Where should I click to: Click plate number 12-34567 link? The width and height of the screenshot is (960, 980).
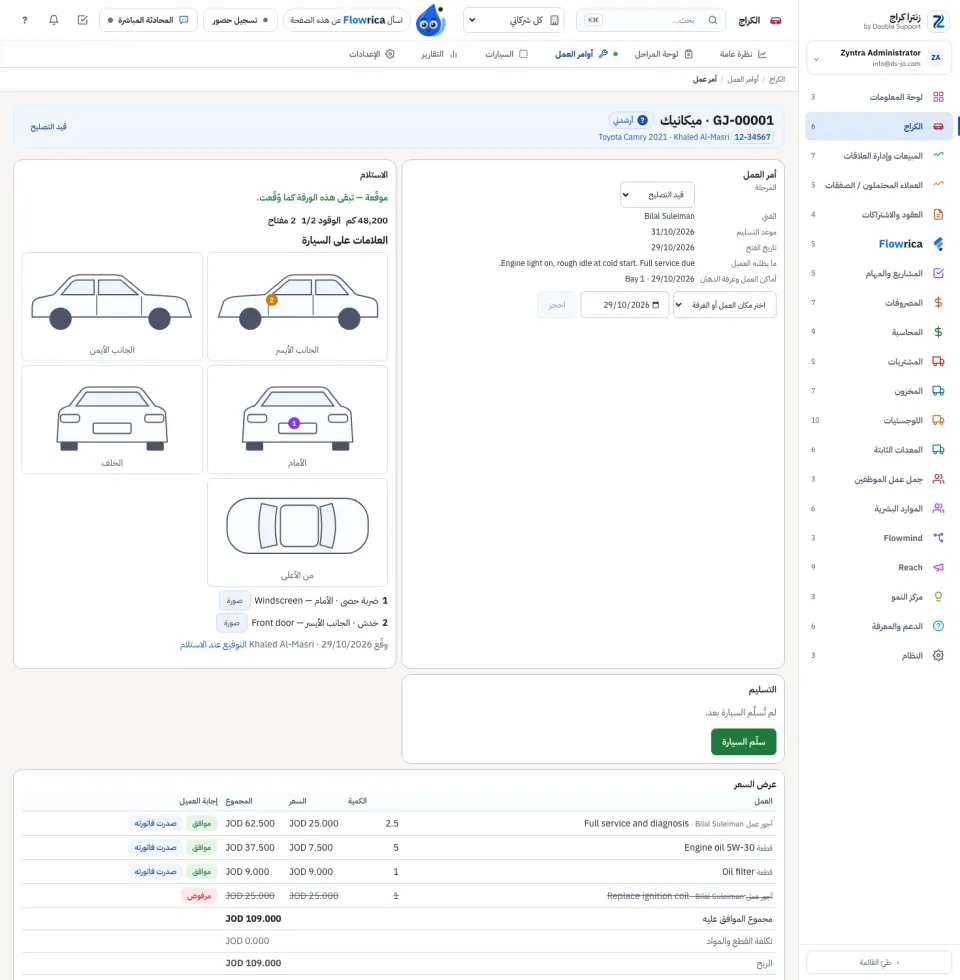tap(752, 137)
